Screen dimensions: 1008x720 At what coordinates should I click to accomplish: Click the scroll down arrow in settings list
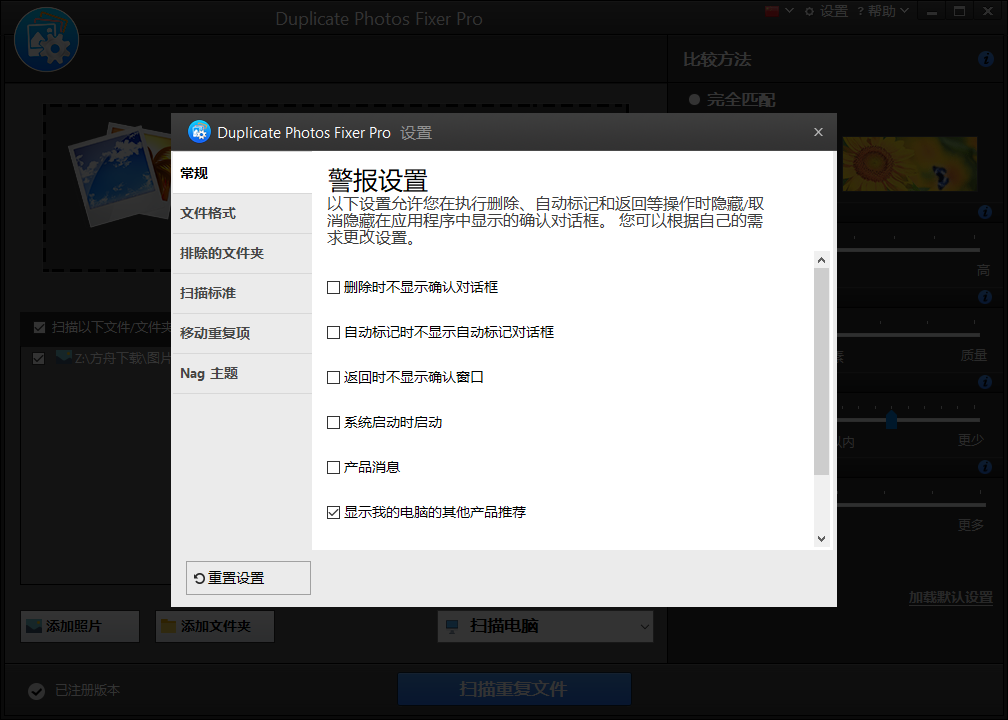(x=821, y=539)
